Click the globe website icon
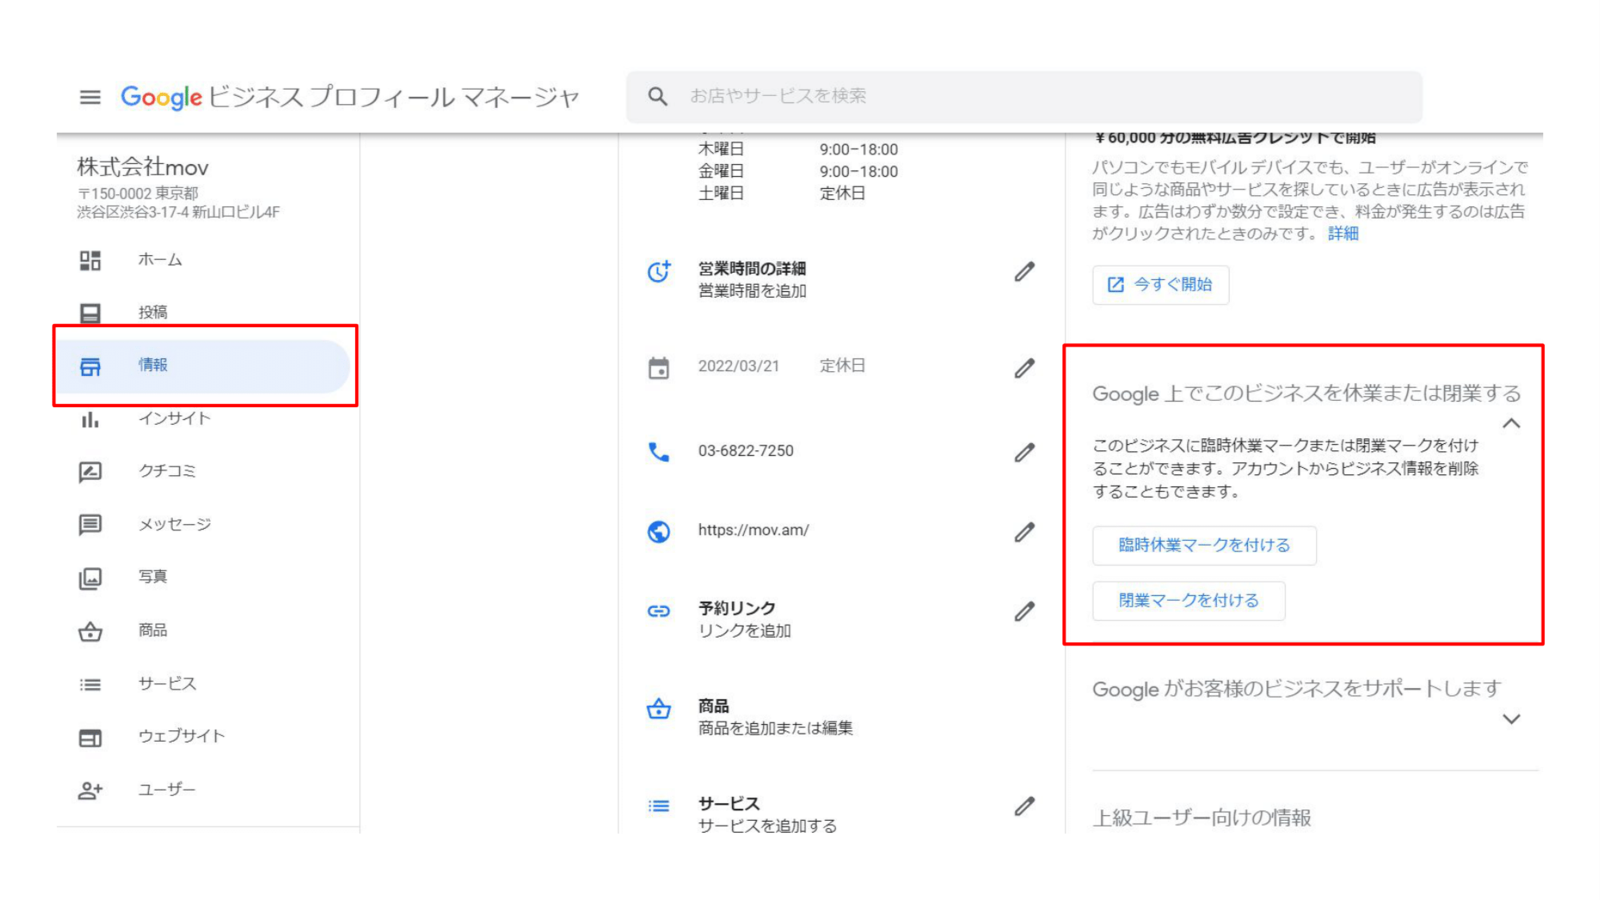Screen dimensions: 1600x900 (x=658, y=532)
